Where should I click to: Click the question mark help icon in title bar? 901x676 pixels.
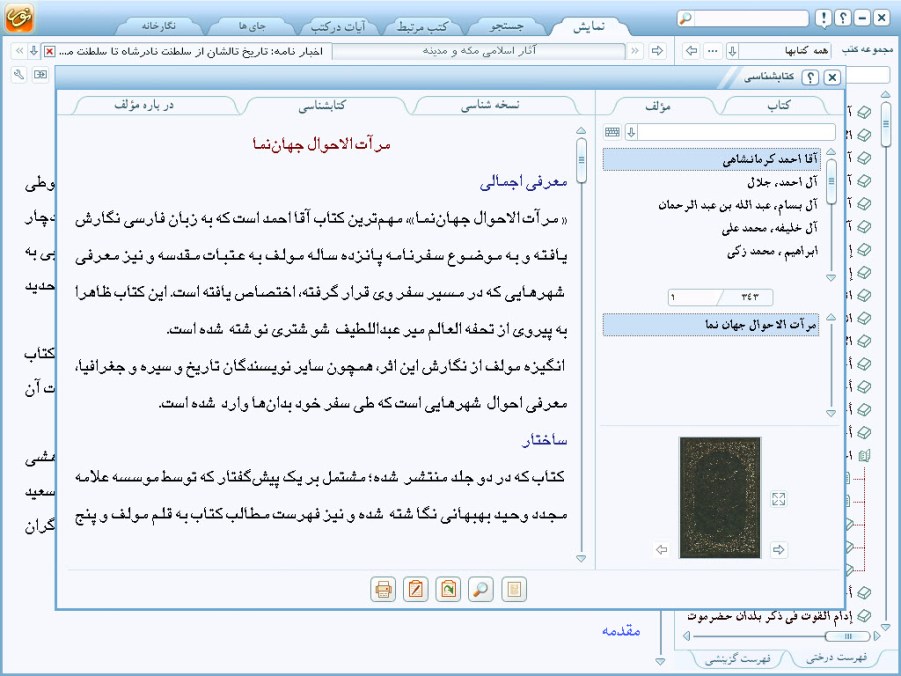point(843,18)
